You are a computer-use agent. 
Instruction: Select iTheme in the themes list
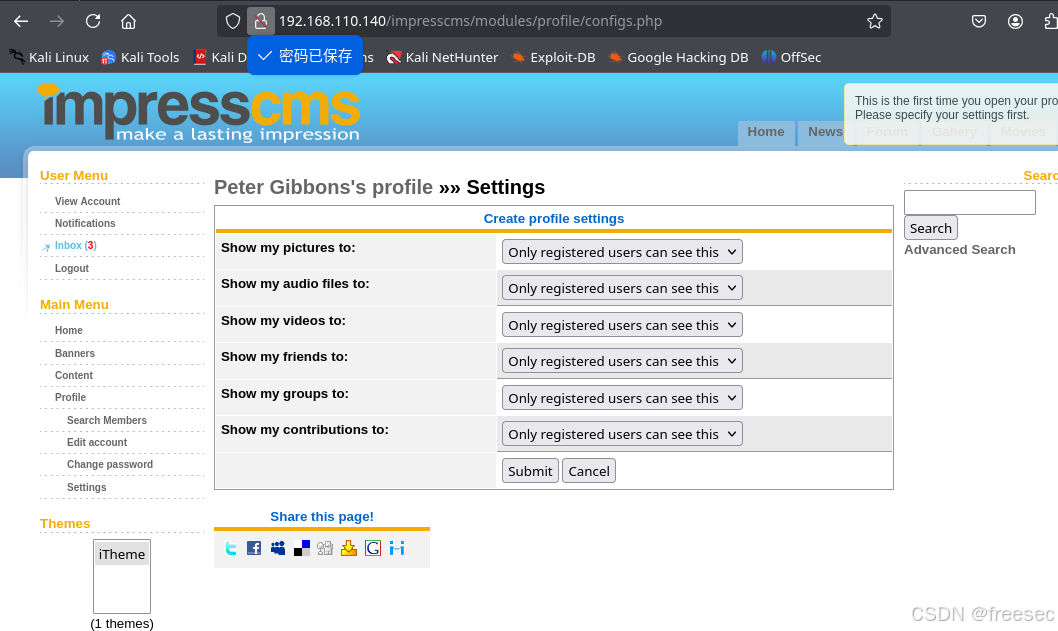[121, 554]
